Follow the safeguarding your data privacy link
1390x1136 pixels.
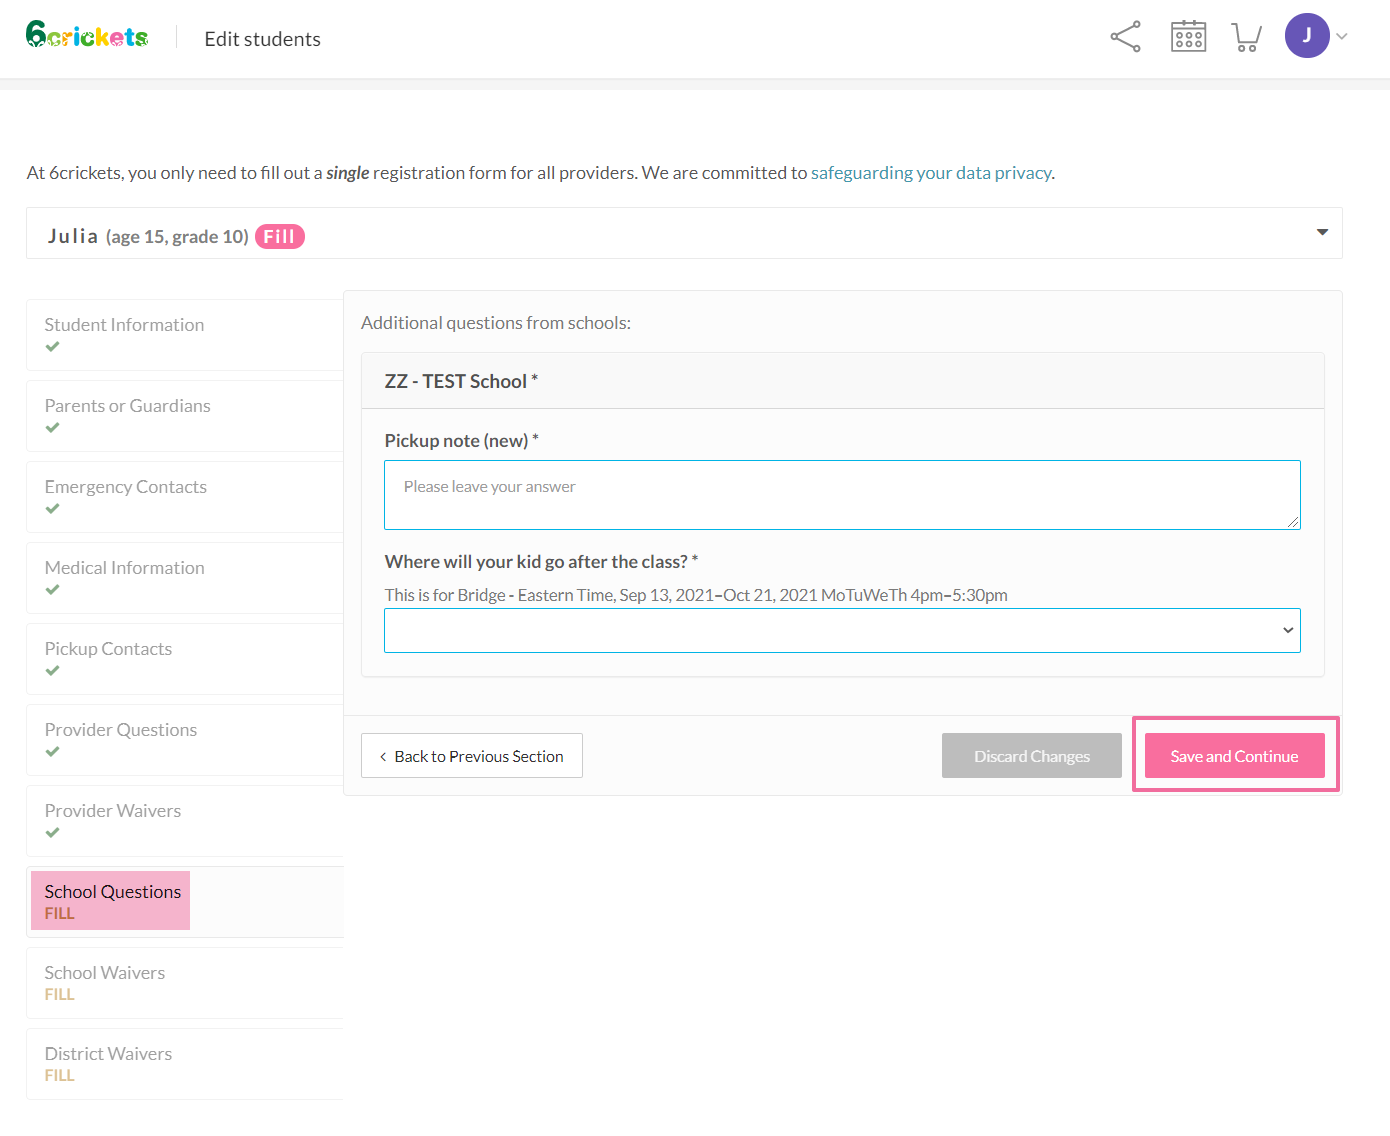click(930, 173)
